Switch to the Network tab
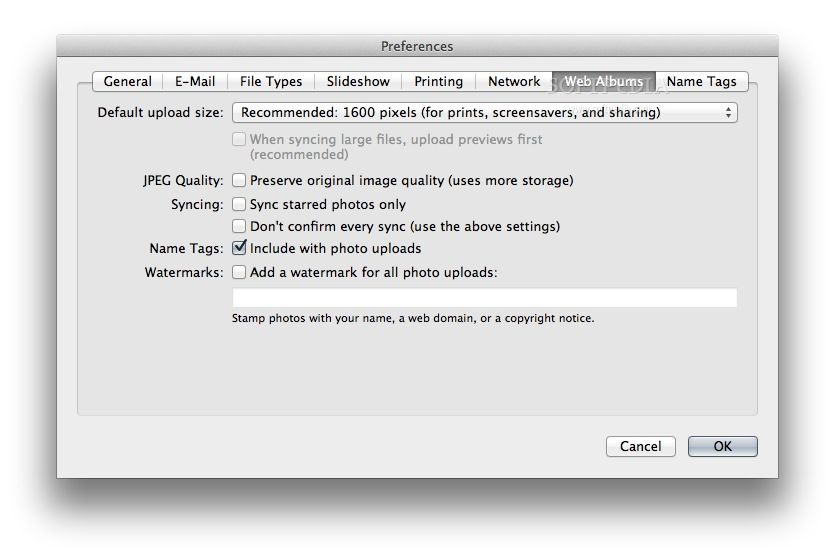This screenshot has width=835, height=557. [514, 81]
